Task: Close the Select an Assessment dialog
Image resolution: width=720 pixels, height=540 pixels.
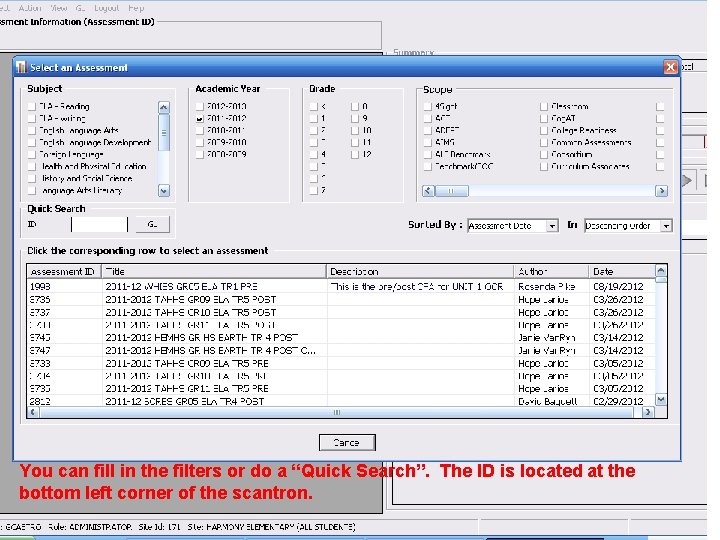Action: [670, 67]
